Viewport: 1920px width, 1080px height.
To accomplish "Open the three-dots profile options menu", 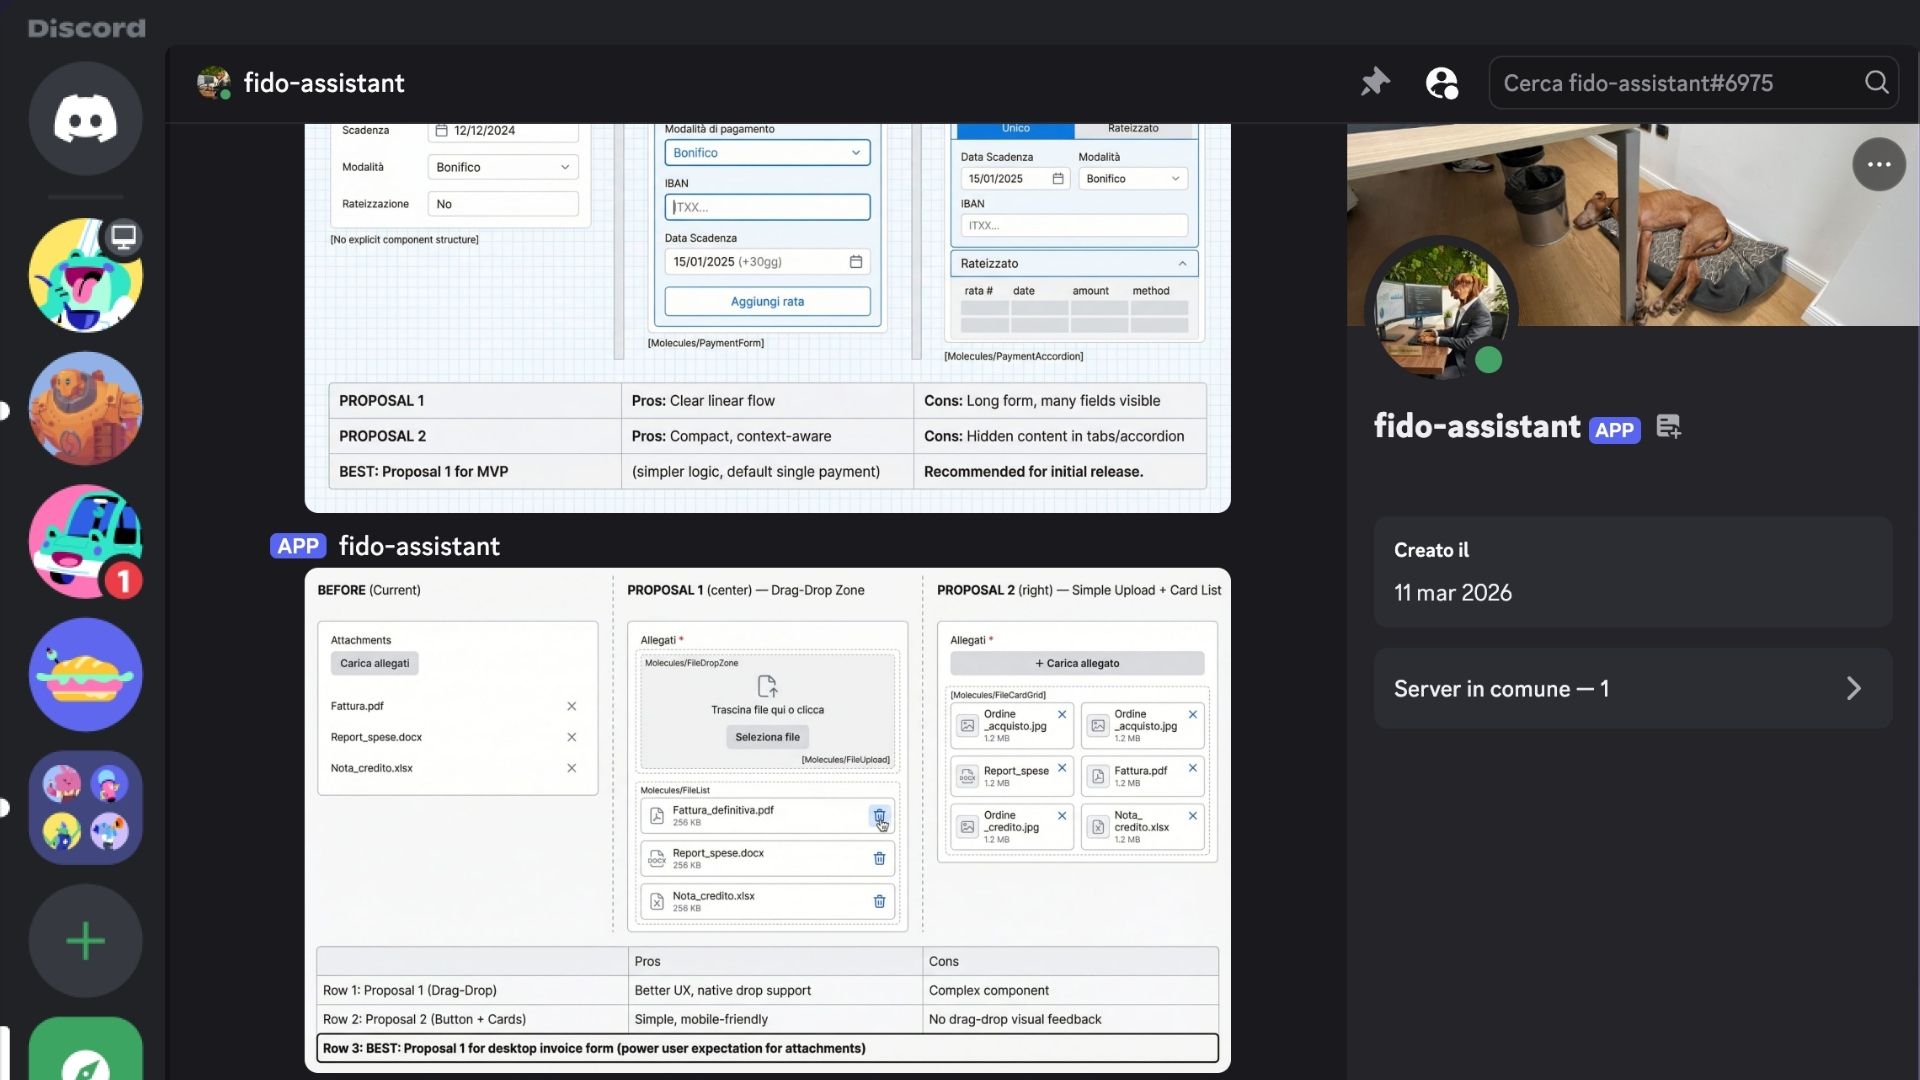I will pos(1878,165).
